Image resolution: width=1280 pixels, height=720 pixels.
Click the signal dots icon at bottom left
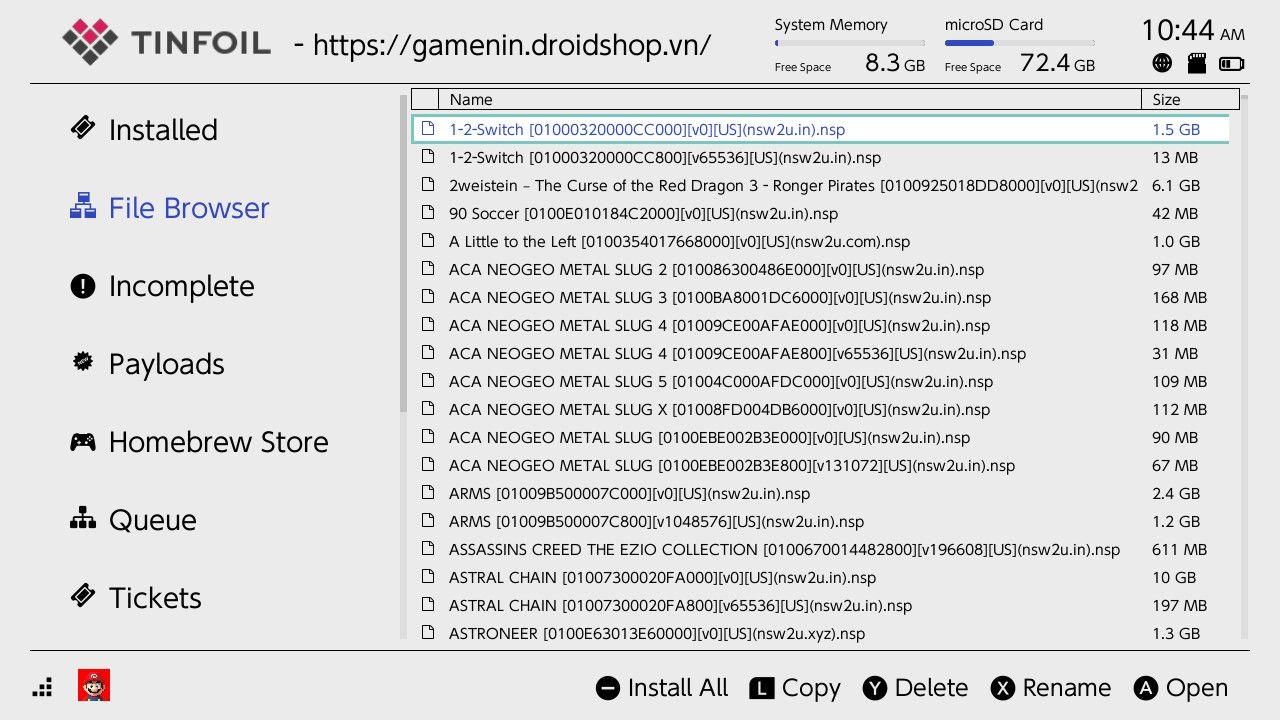(x=43, y=687)
